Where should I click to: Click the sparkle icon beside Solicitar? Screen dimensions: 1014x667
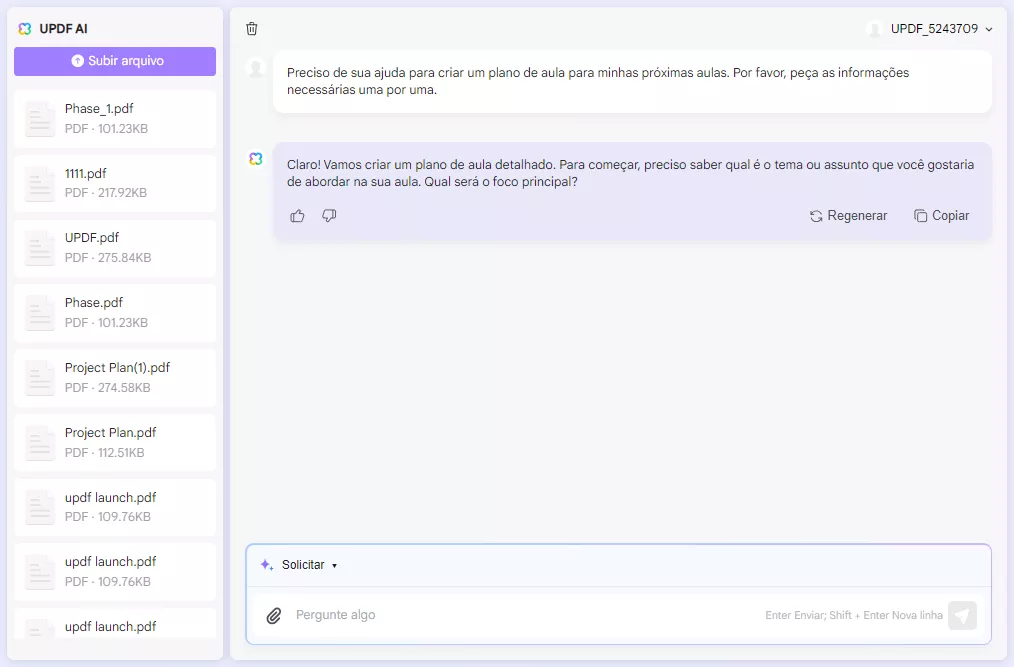[266, 565]
